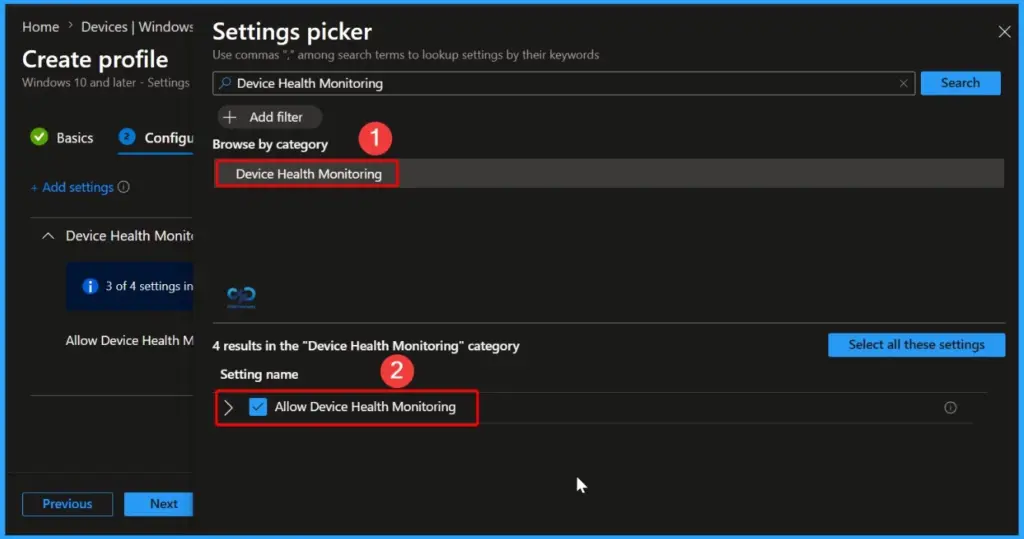Focus the Device Health Monitoring search field

point(564,83)
